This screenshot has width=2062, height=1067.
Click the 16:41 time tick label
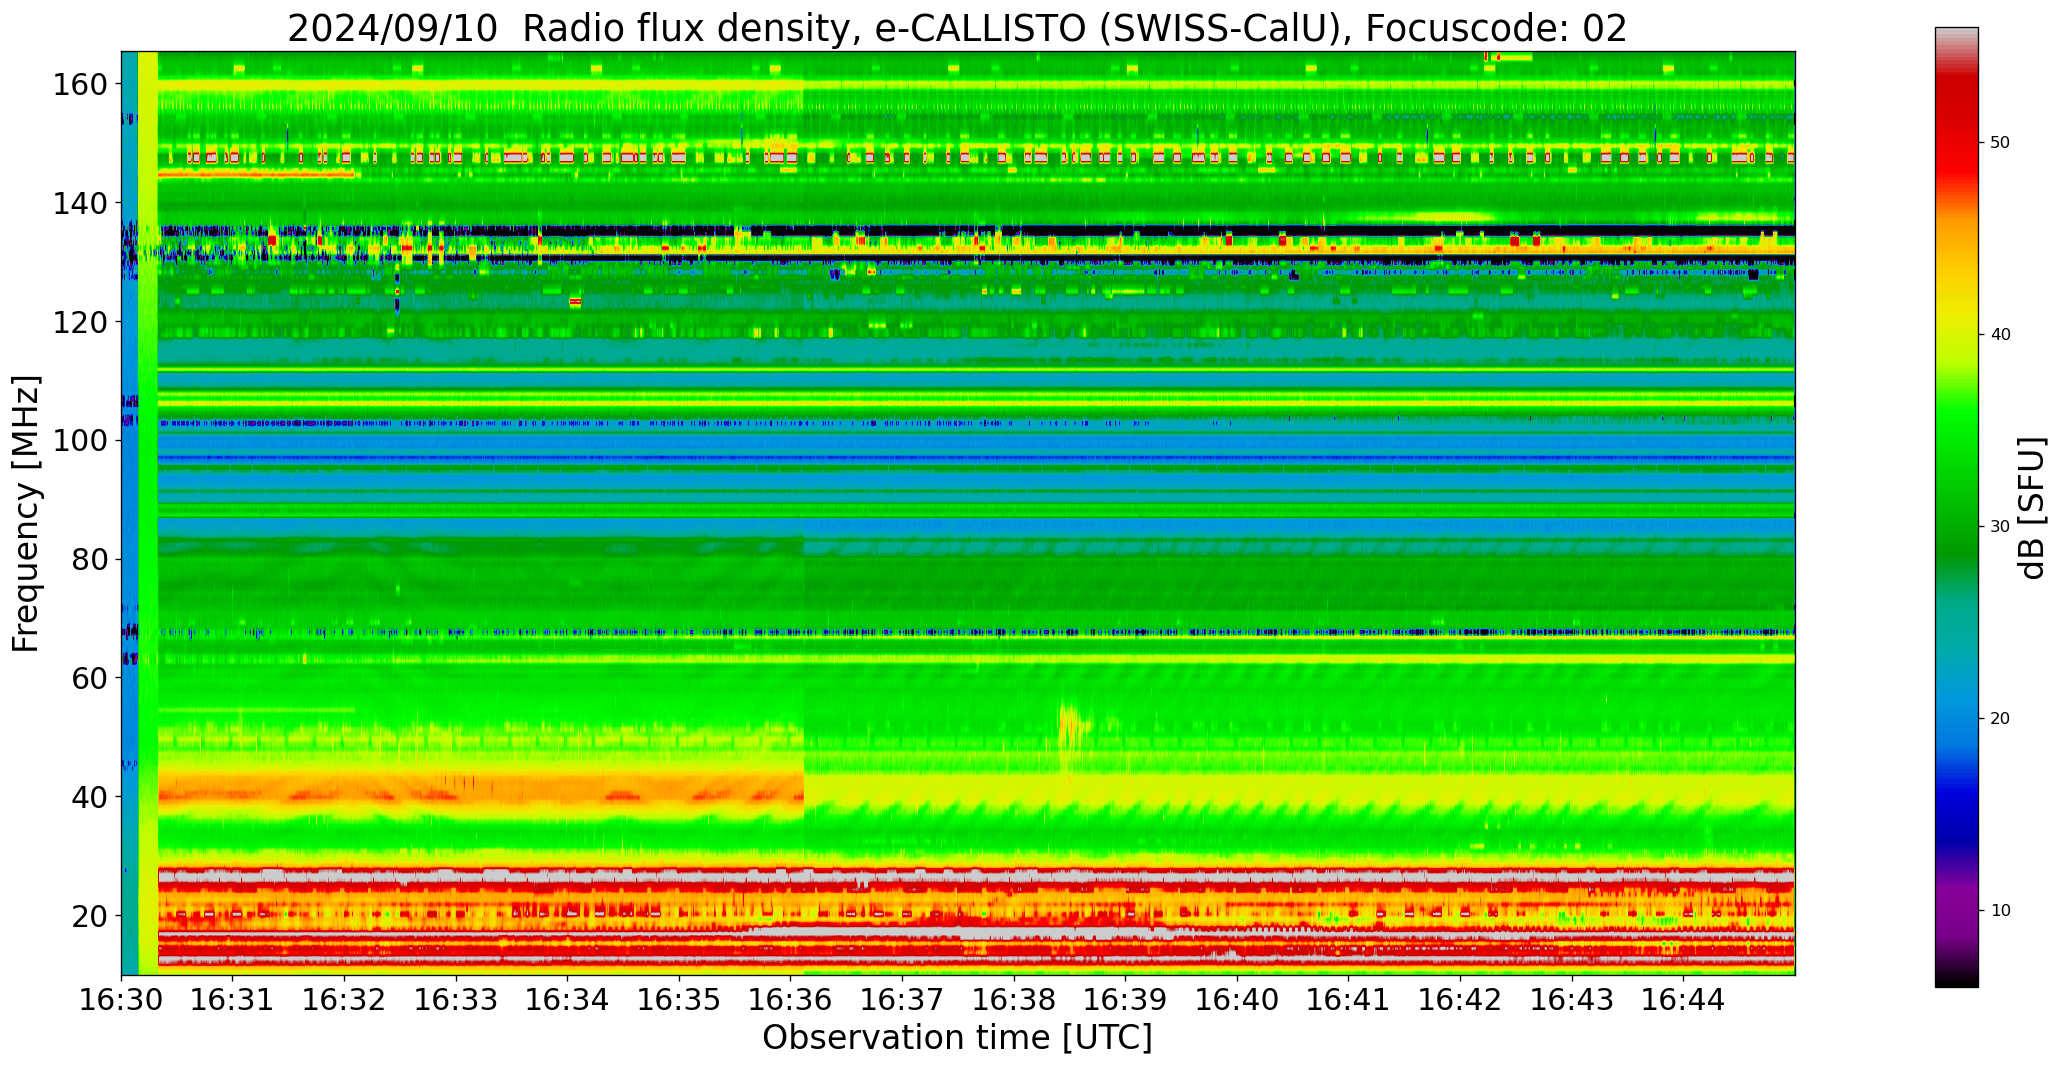pyautogui.click(x=1348, y=1000)
